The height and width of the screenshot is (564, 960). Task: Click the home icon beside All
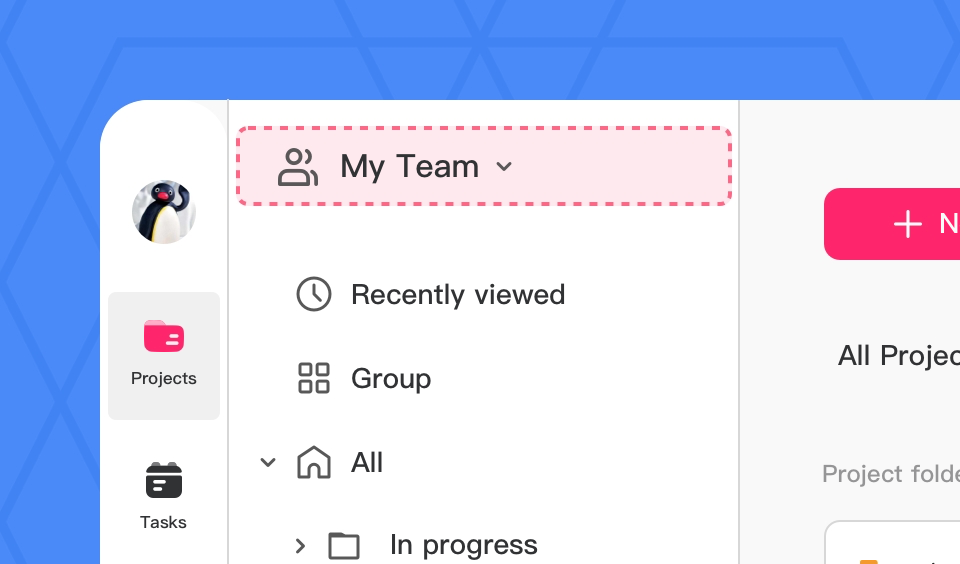(314, 462)
